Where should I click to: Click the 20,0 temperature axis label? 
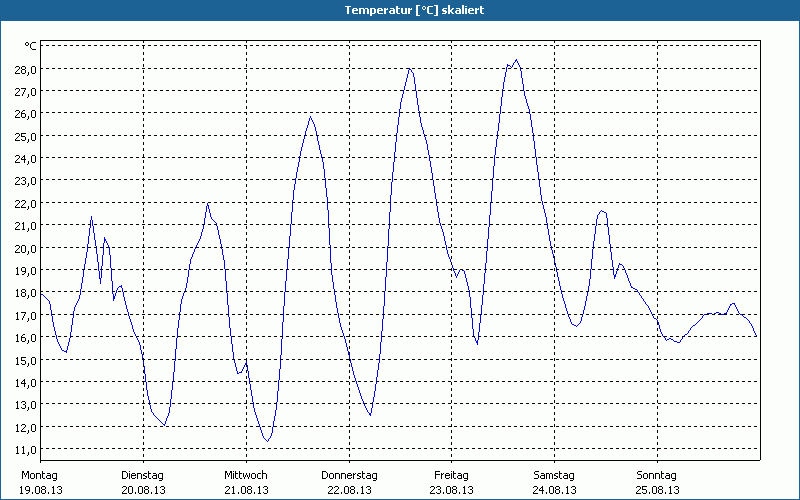click(25, 248)
